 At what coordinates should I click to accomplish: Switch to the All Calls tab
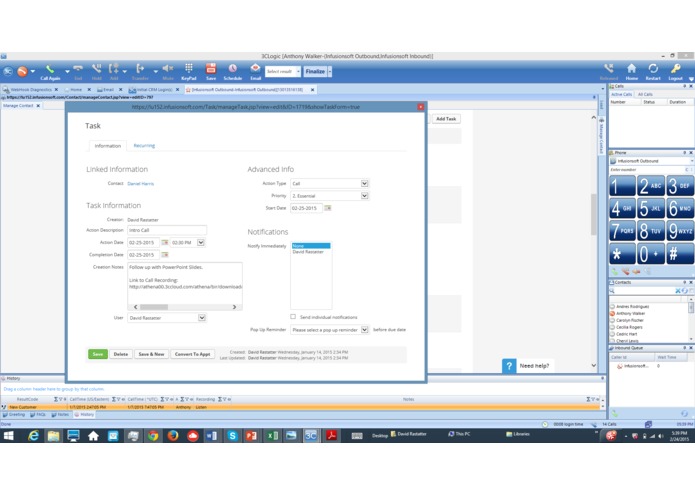[x=645, y=94]
